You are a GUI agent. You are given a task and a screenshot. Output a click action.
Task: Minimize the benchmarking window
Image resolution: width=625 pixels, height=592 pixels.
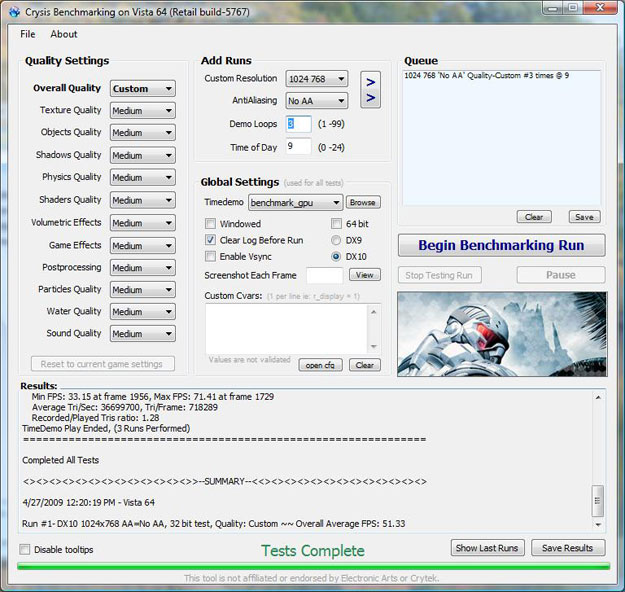pyautogui.click(x=553, y=8)
